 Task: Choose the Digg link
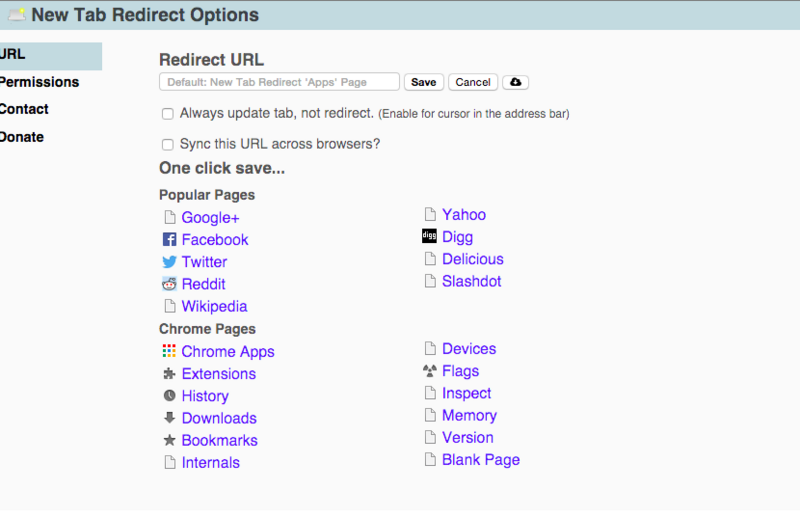pyautogui.click(x=457, y=237)
